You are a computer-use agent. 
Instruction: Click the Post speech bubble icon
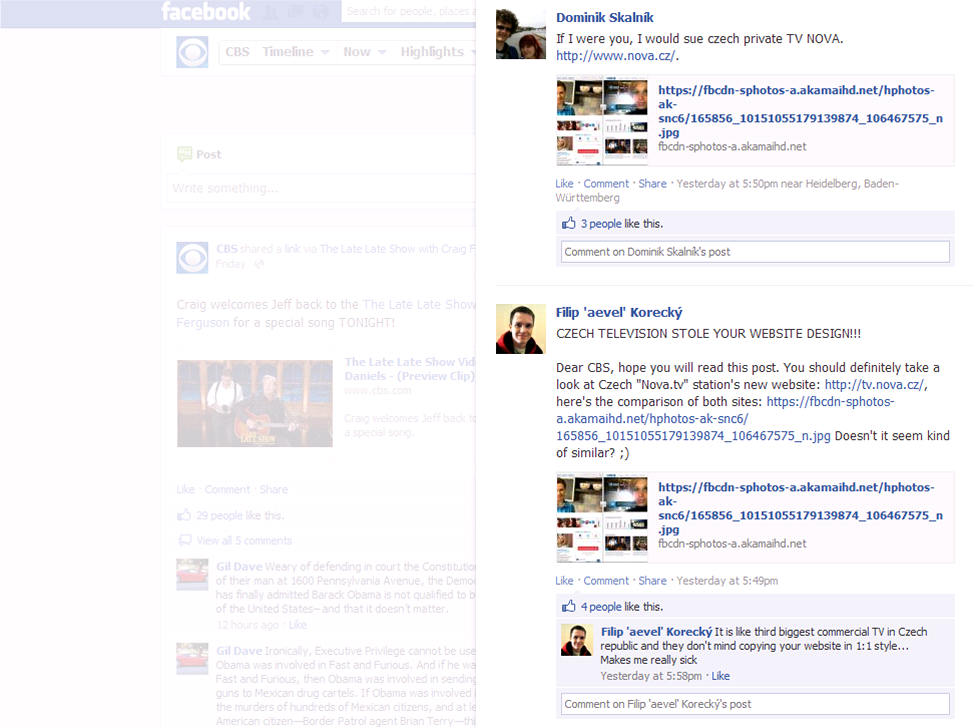click(x=184, y=154)
